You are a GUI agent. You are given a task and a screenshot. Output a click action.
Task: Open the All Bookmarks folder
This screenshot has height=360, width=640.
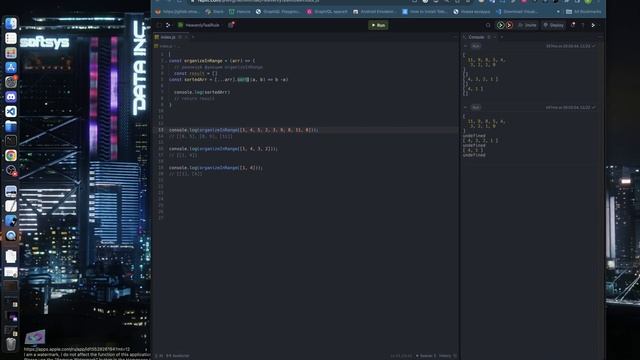584,12
